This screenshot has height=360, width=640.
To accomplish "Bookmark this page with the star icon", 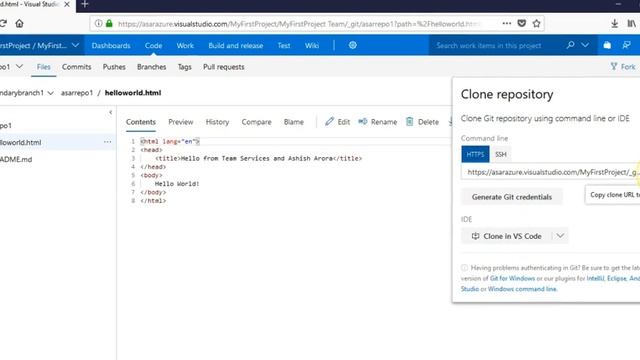I will click(536, 24).
